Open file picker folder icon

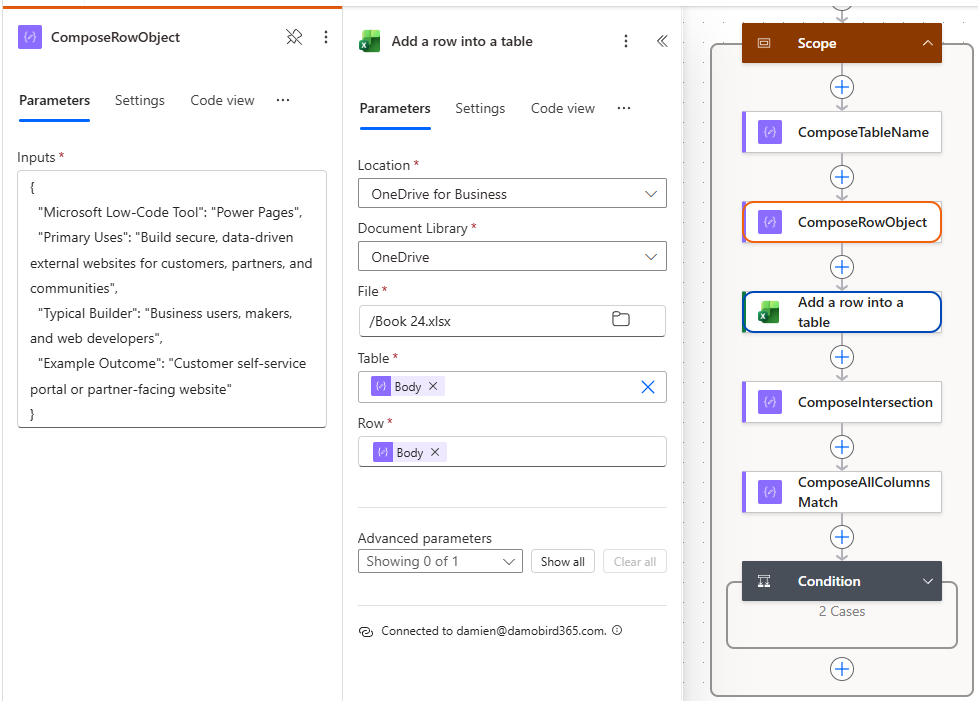tap(621, 319)
